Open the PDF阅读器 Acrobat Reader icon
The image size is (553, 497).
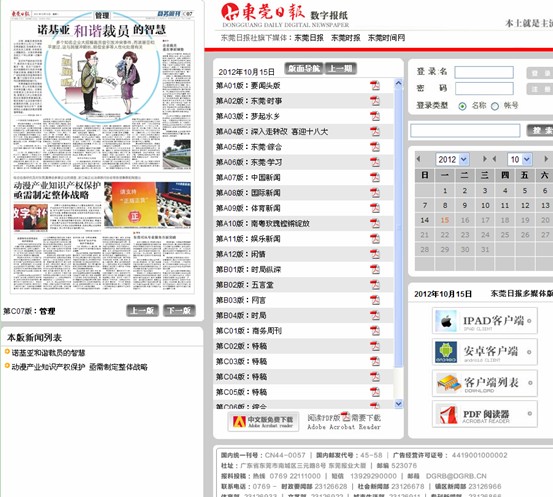[447, 414]
